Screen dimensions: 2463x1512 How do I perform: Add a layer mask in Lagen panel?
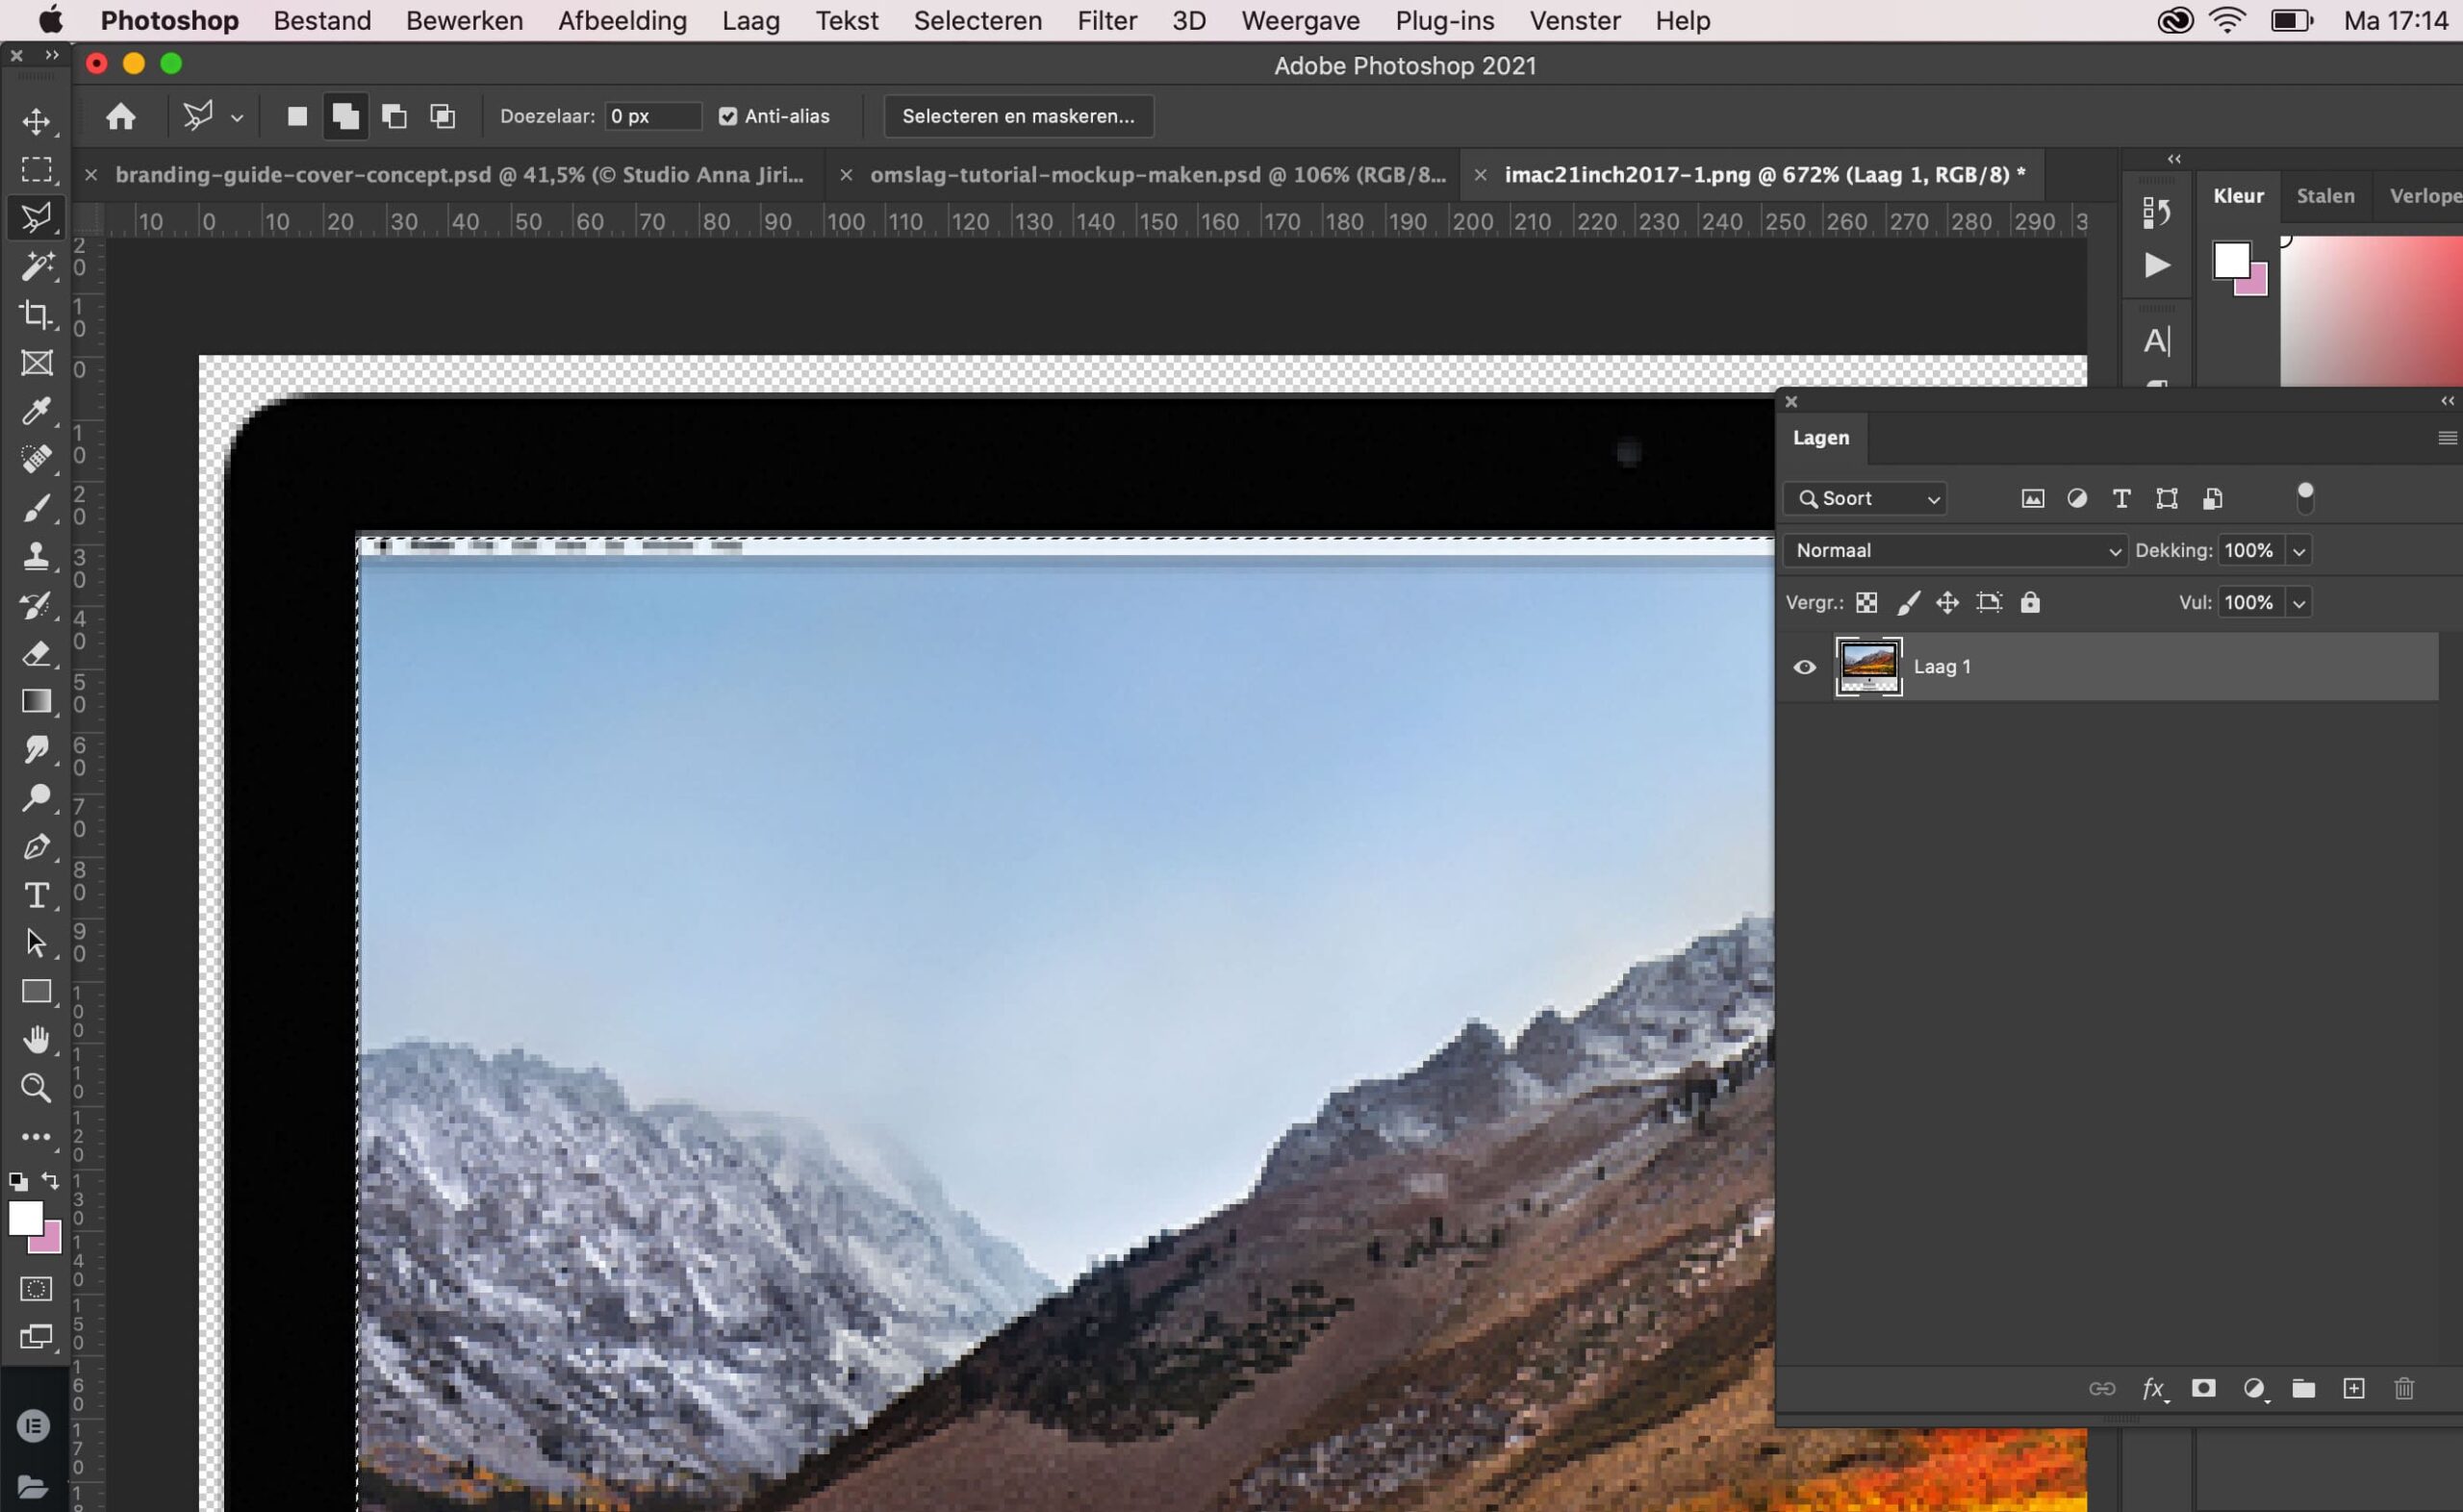[2203, 1388]
